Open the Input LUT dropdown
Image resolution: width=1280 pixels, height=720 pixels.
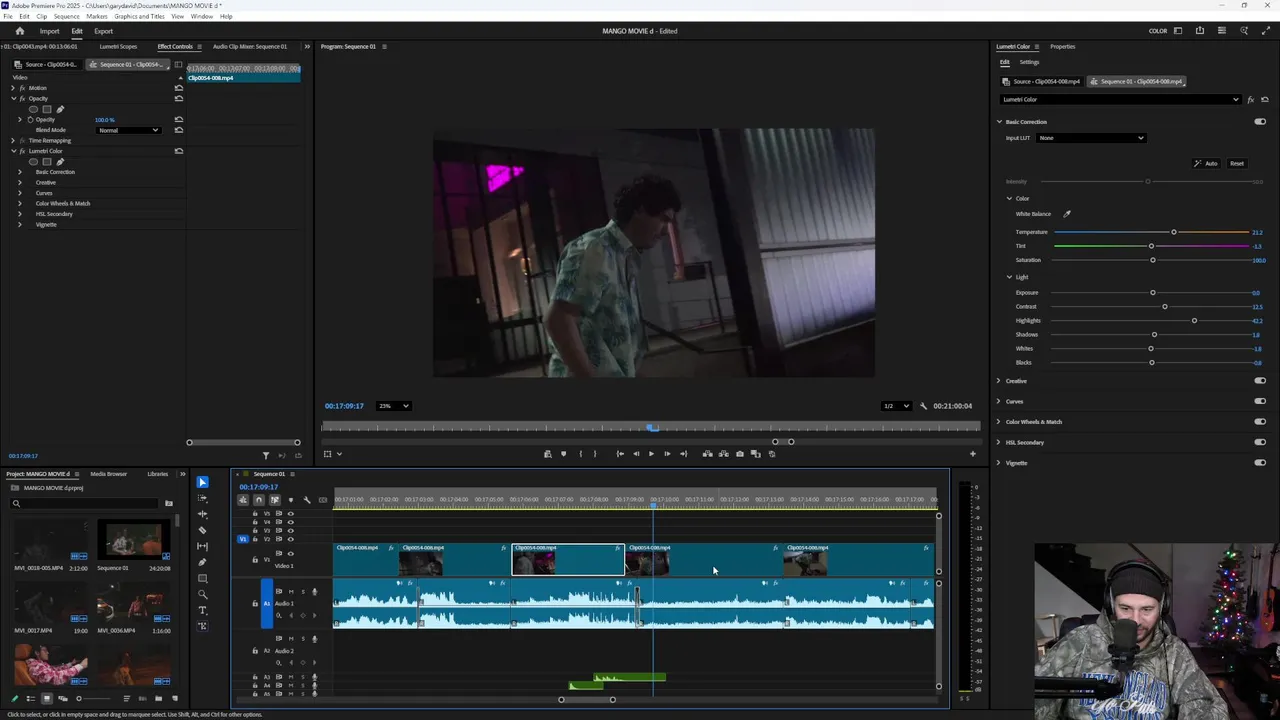(x=1091, y=138)
